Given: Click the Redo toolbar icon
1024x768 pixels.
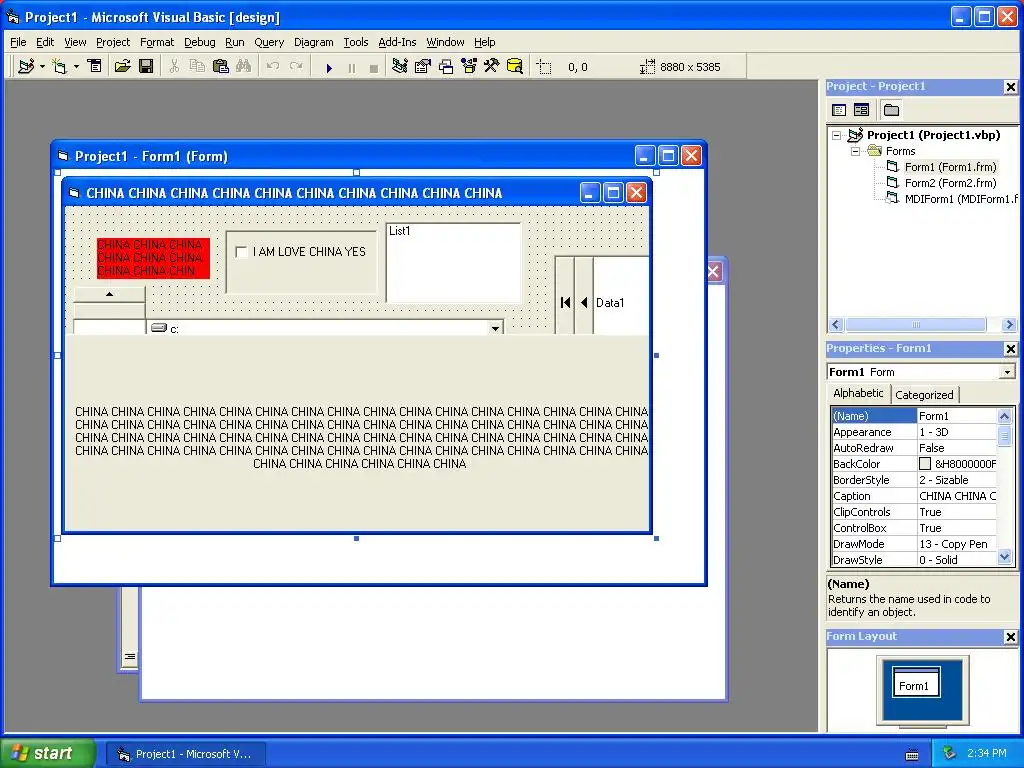Looking at the screenshot, I should (296, 66).
